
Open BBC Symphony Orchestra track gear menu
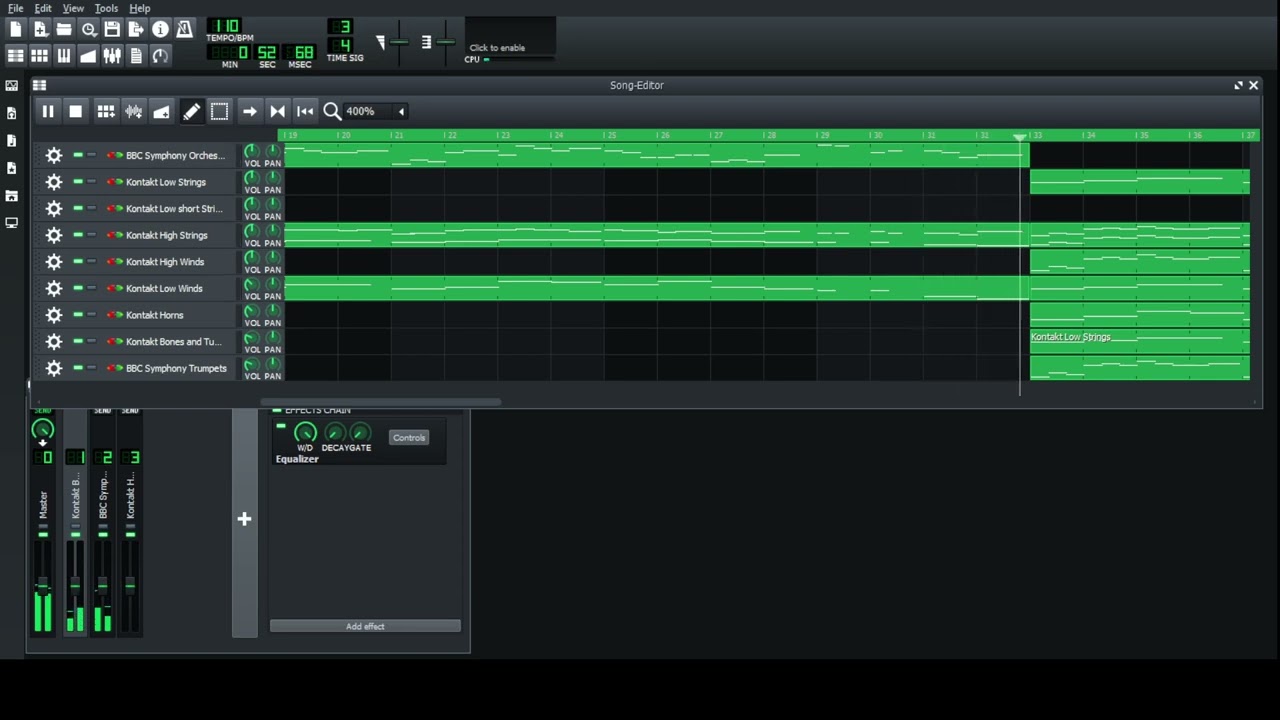54,155
